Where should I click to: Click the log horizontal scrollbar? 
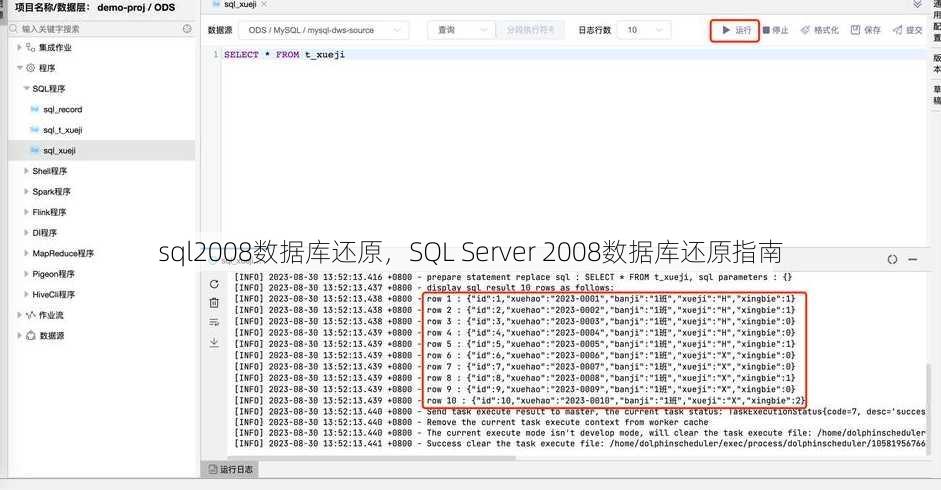pyautogui.click(x=371, y=458)
